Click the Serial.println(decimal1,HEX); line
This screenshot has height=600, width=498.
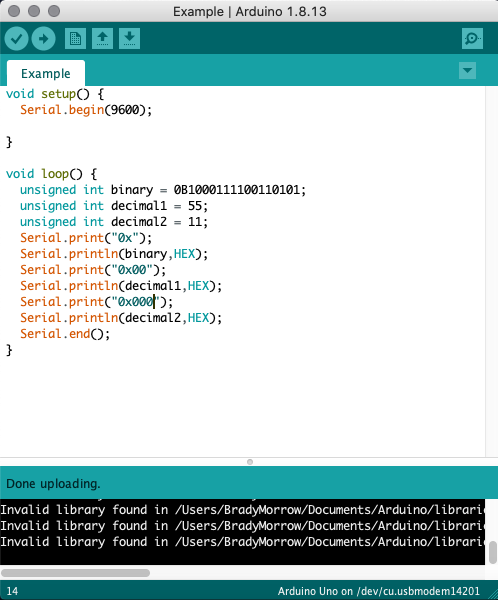pos(121,286)
